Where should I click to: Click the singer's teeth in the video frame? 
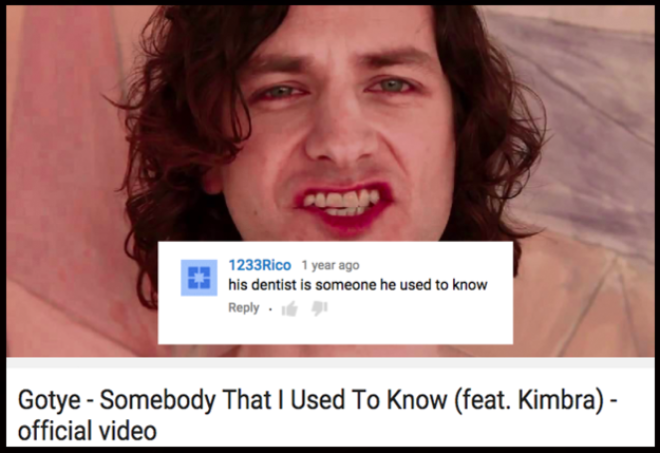pyautogui.click(x=343, y=201)
